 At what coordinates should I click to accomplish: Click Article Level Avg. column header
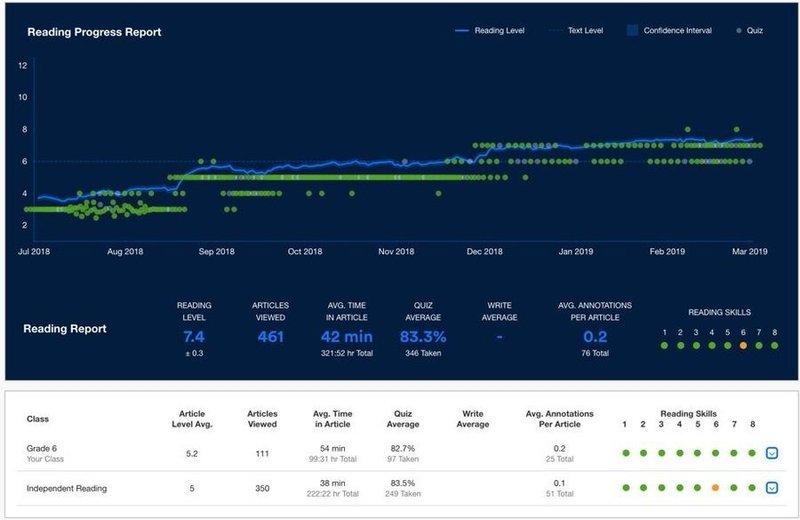click(192, 419)
